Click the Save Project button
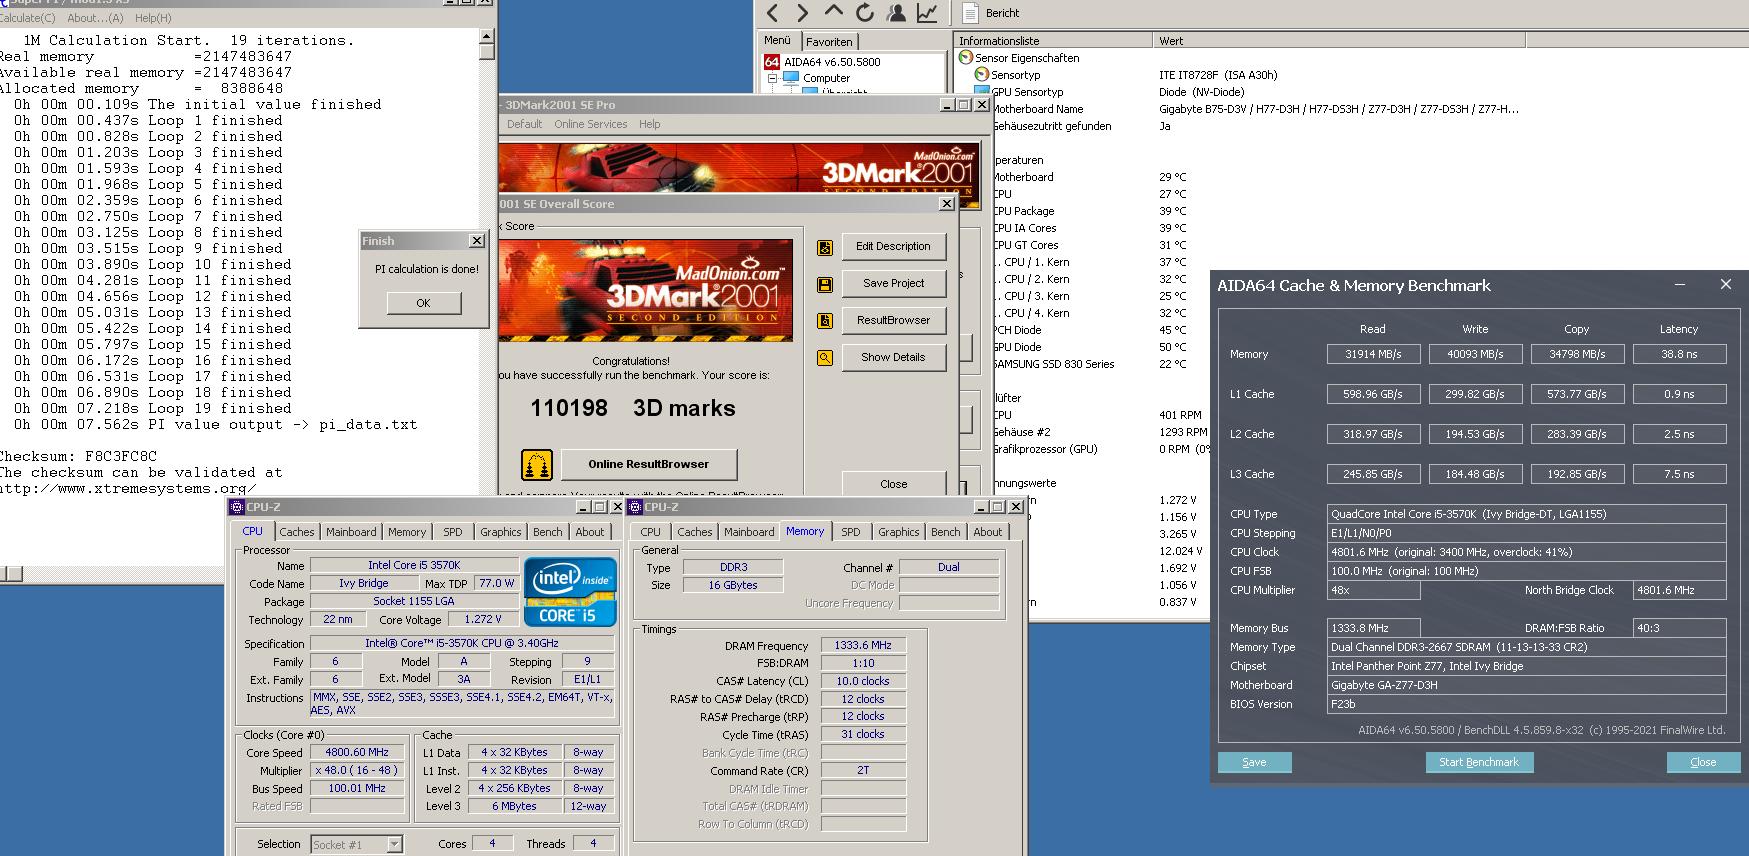 tap(893, 283)
